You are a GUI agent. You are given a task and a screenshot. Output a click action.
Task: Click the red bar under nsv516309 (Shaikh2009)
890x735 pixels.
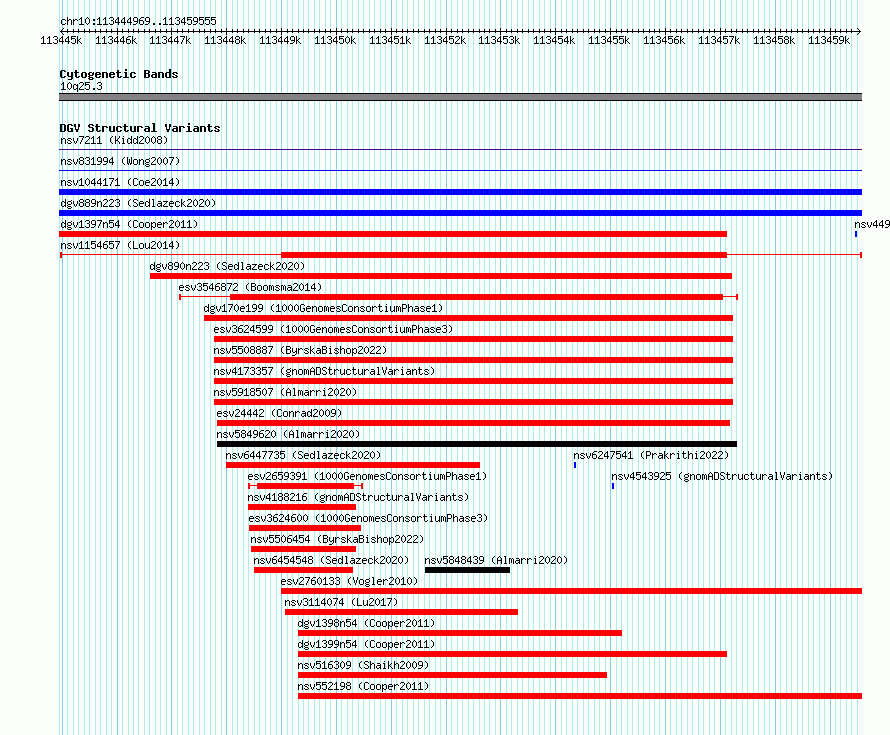(452, 675)
